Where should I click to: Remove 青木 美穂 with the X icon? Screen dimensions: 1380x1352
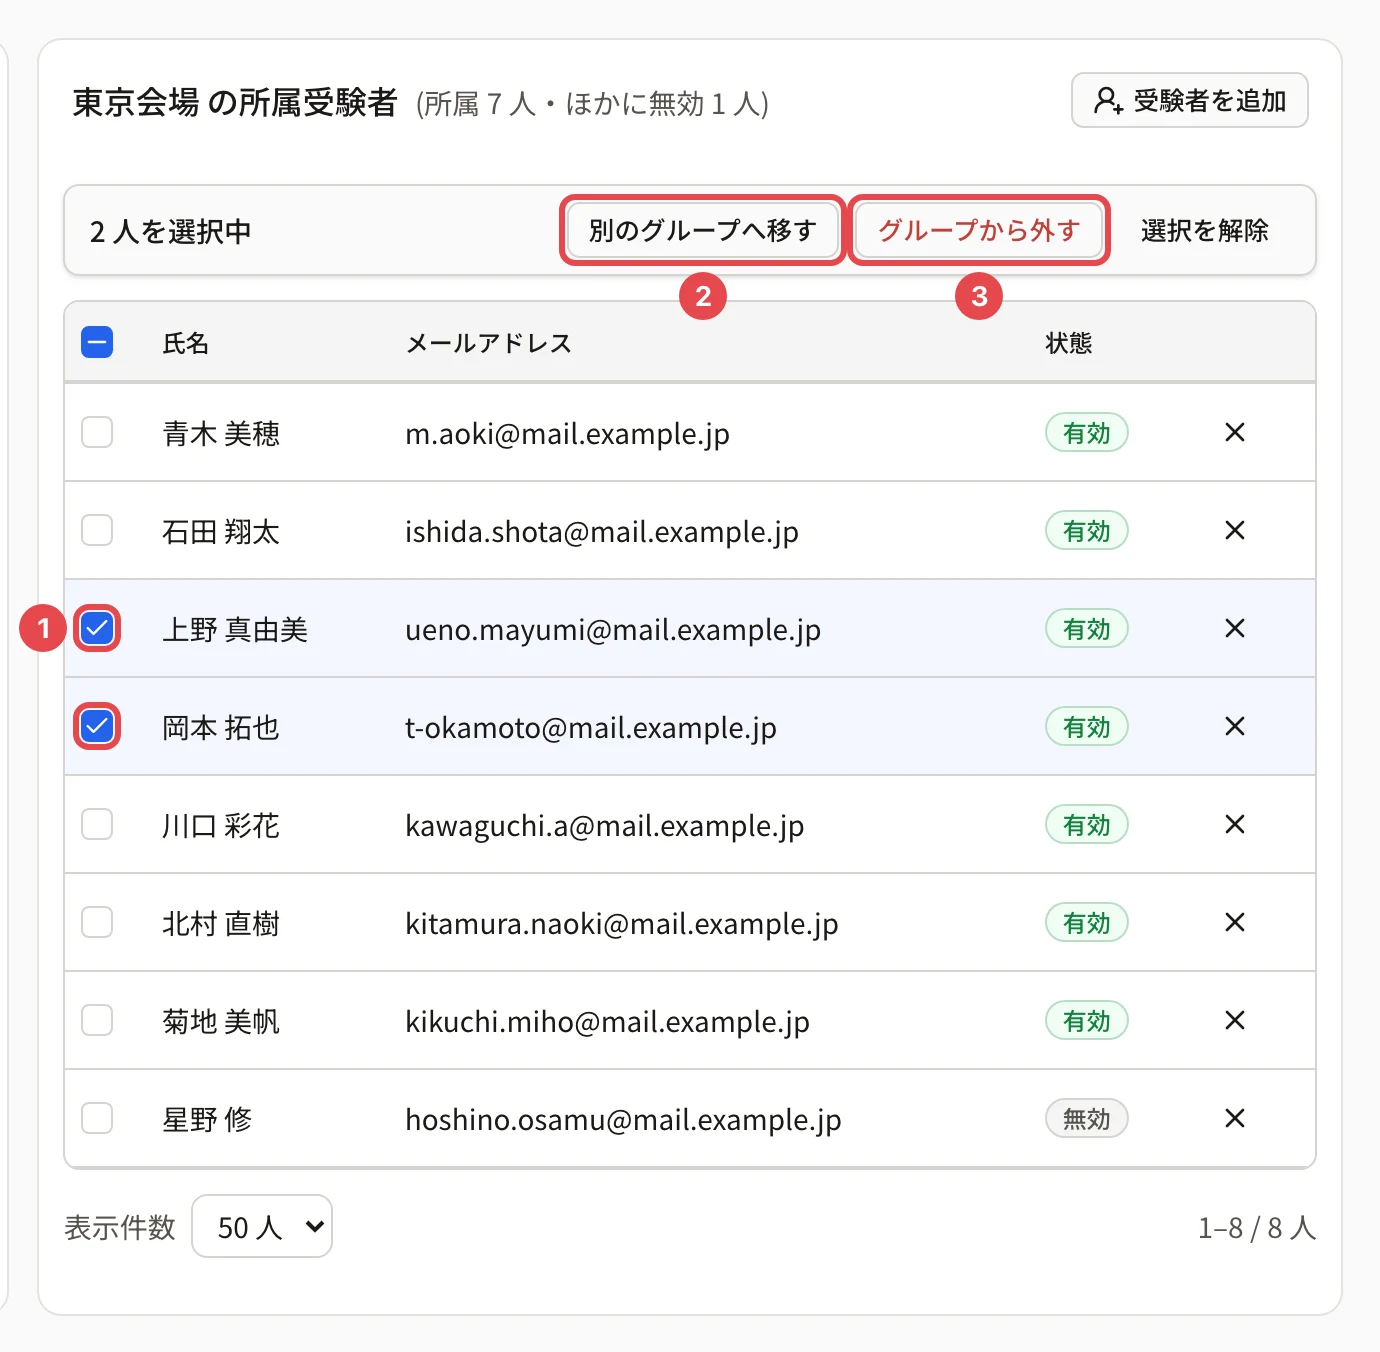(1235, 432)
